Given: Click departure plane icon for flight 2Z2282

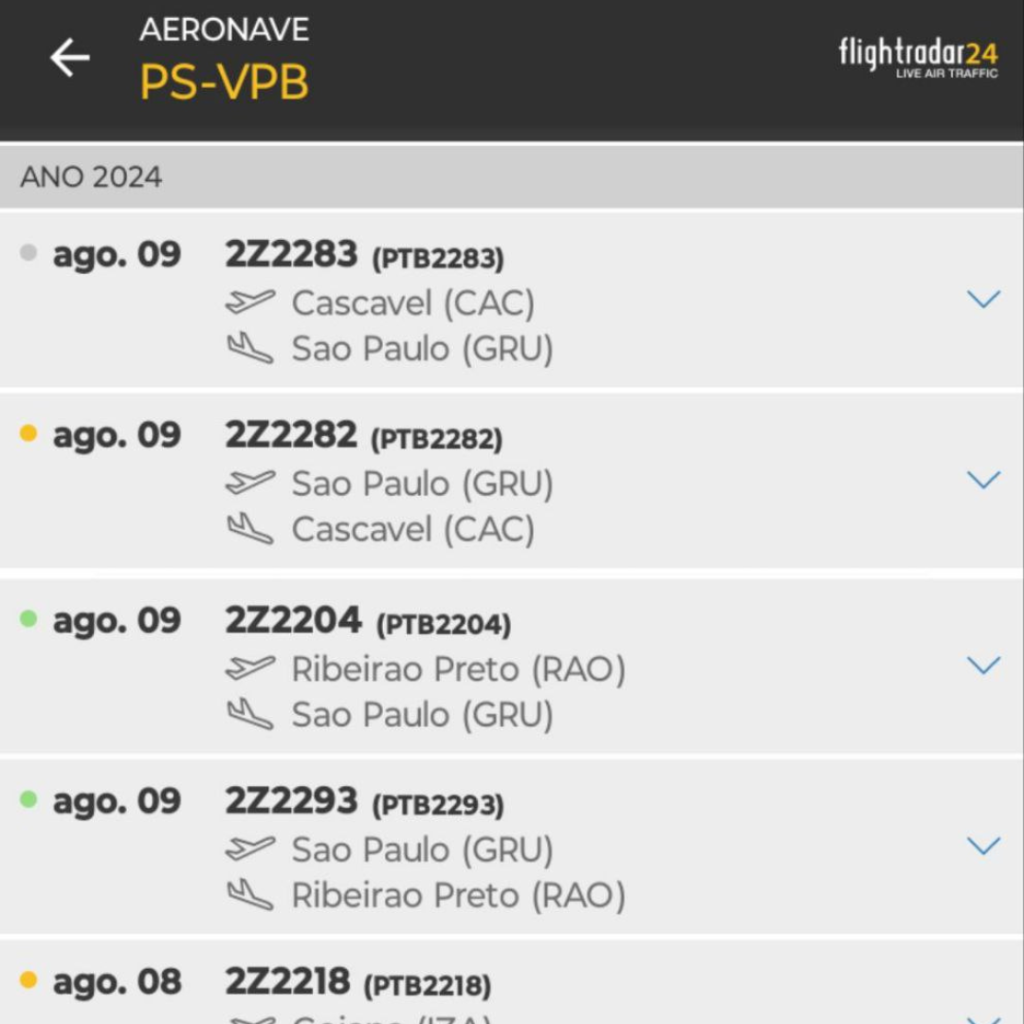Looking at the screenshot, I should (x=250, y=483).
